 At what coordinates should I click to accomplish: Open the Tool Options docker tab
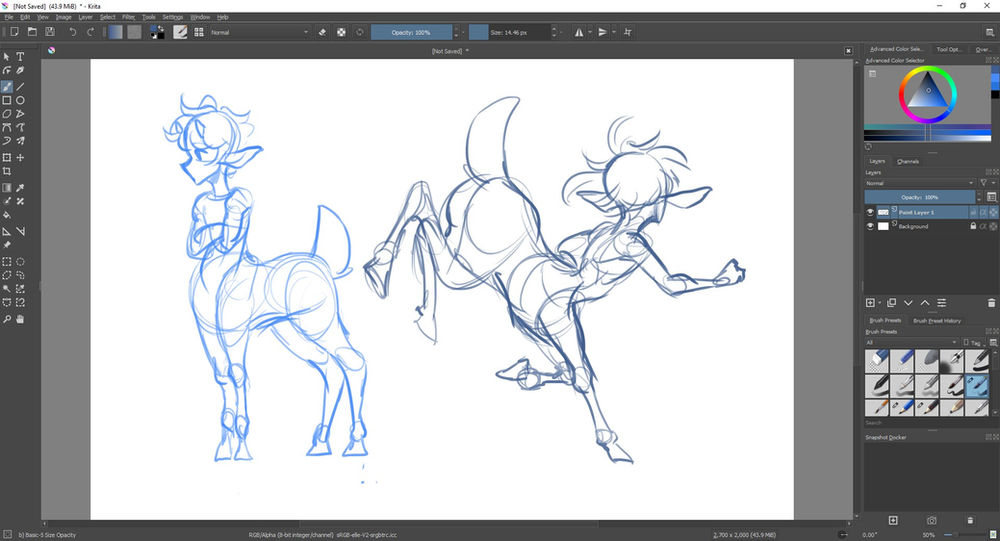click(x=949, y=49)
